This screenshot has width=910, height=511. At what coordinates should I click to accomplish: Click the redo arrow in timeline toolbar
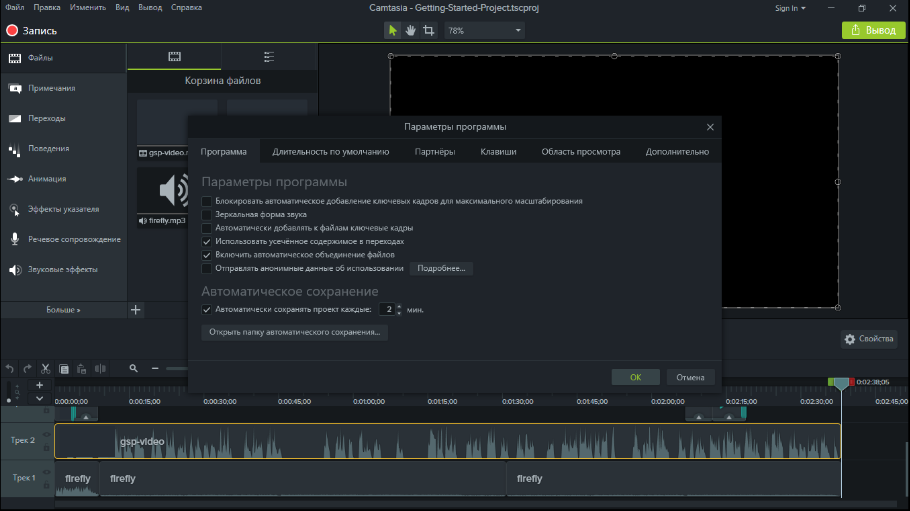click(x=27, y=369)
